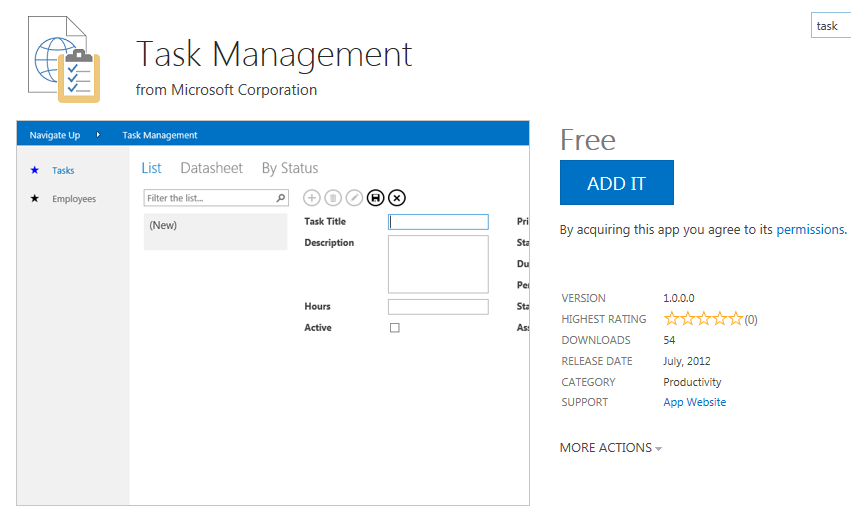Click Task Management breadcrumb in blue bar
Screen dimensions: 851x514
[160, 135]
